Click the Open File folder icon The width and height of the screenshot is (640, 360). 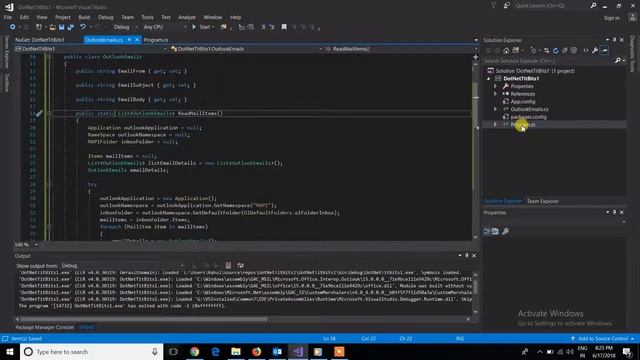coord(52,27)
